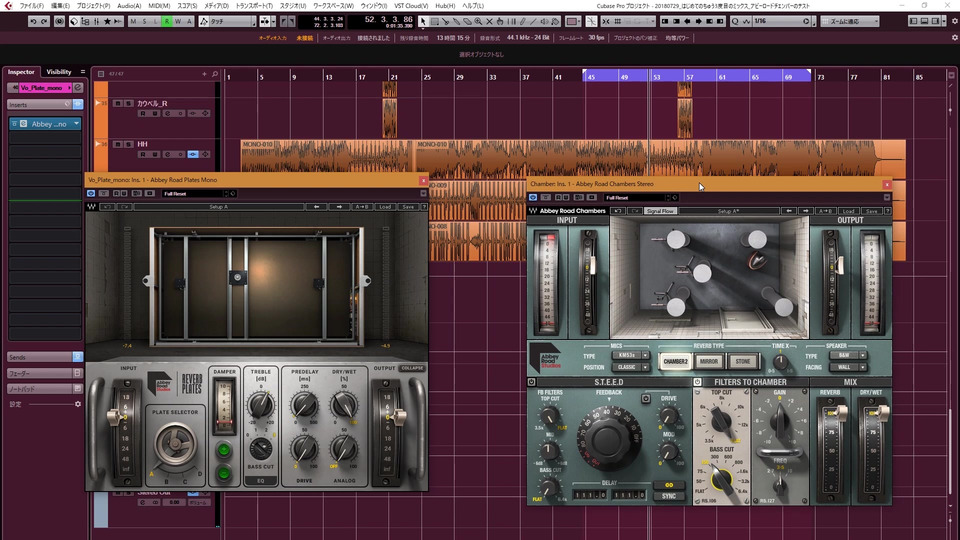Click the A→B copy icon in Chambers plugin
This screenshot has width=960, height=540.
(825, 211)
